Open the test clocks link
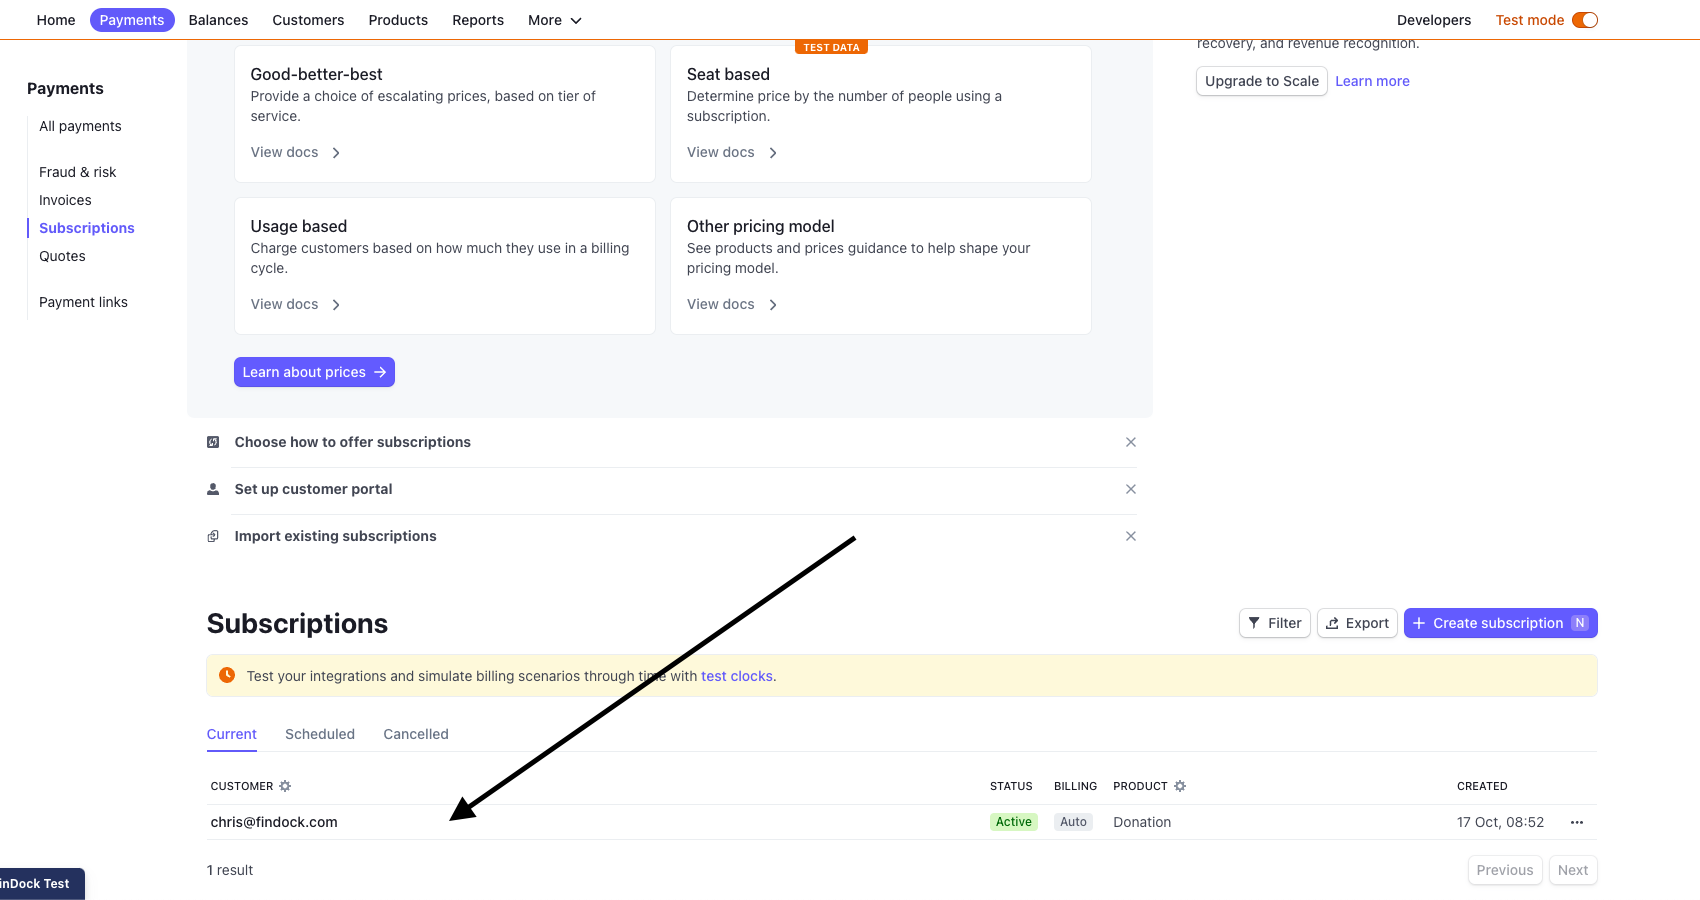This screenshot has height=900, width=1700. (x=737, y=676)
